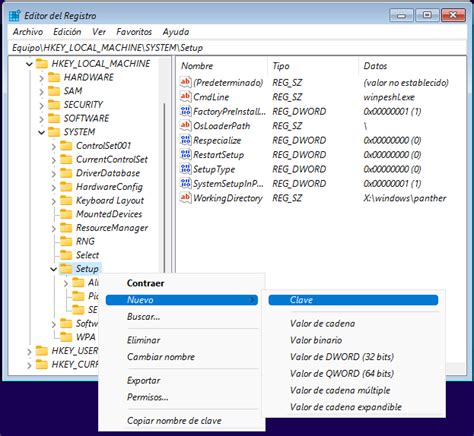
Task: Click the WPA folder icon
Action: (66, 337)
